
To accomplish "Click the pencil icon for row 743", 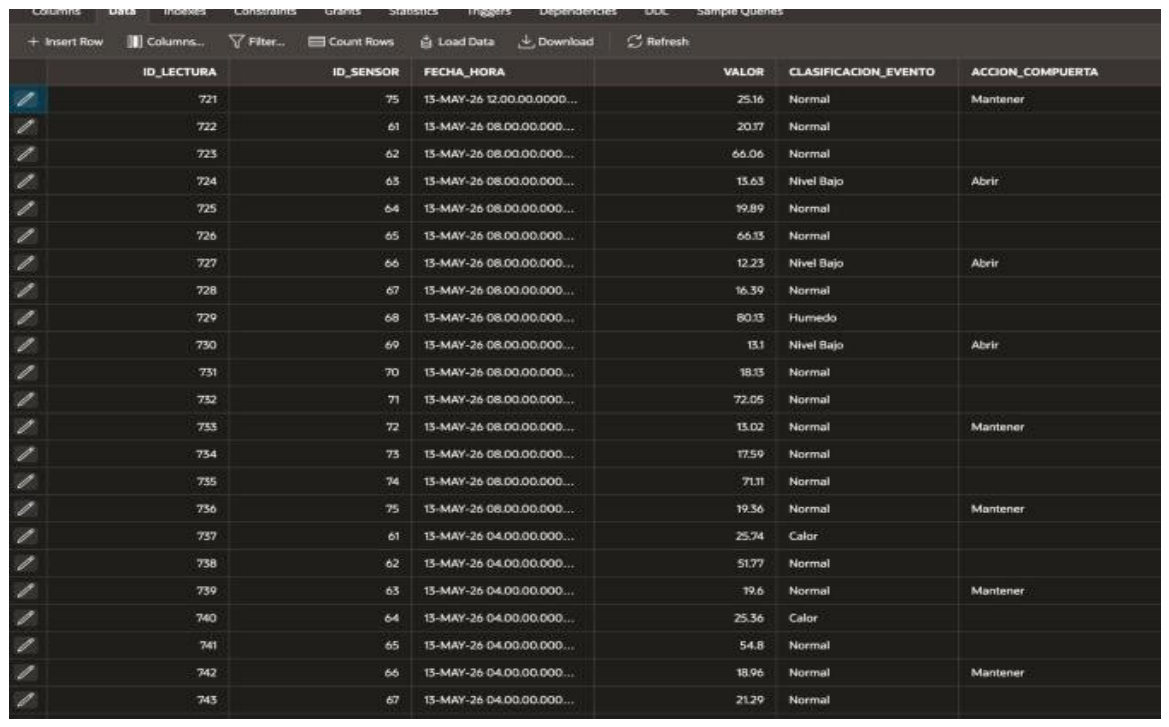I will coord(26,700).
